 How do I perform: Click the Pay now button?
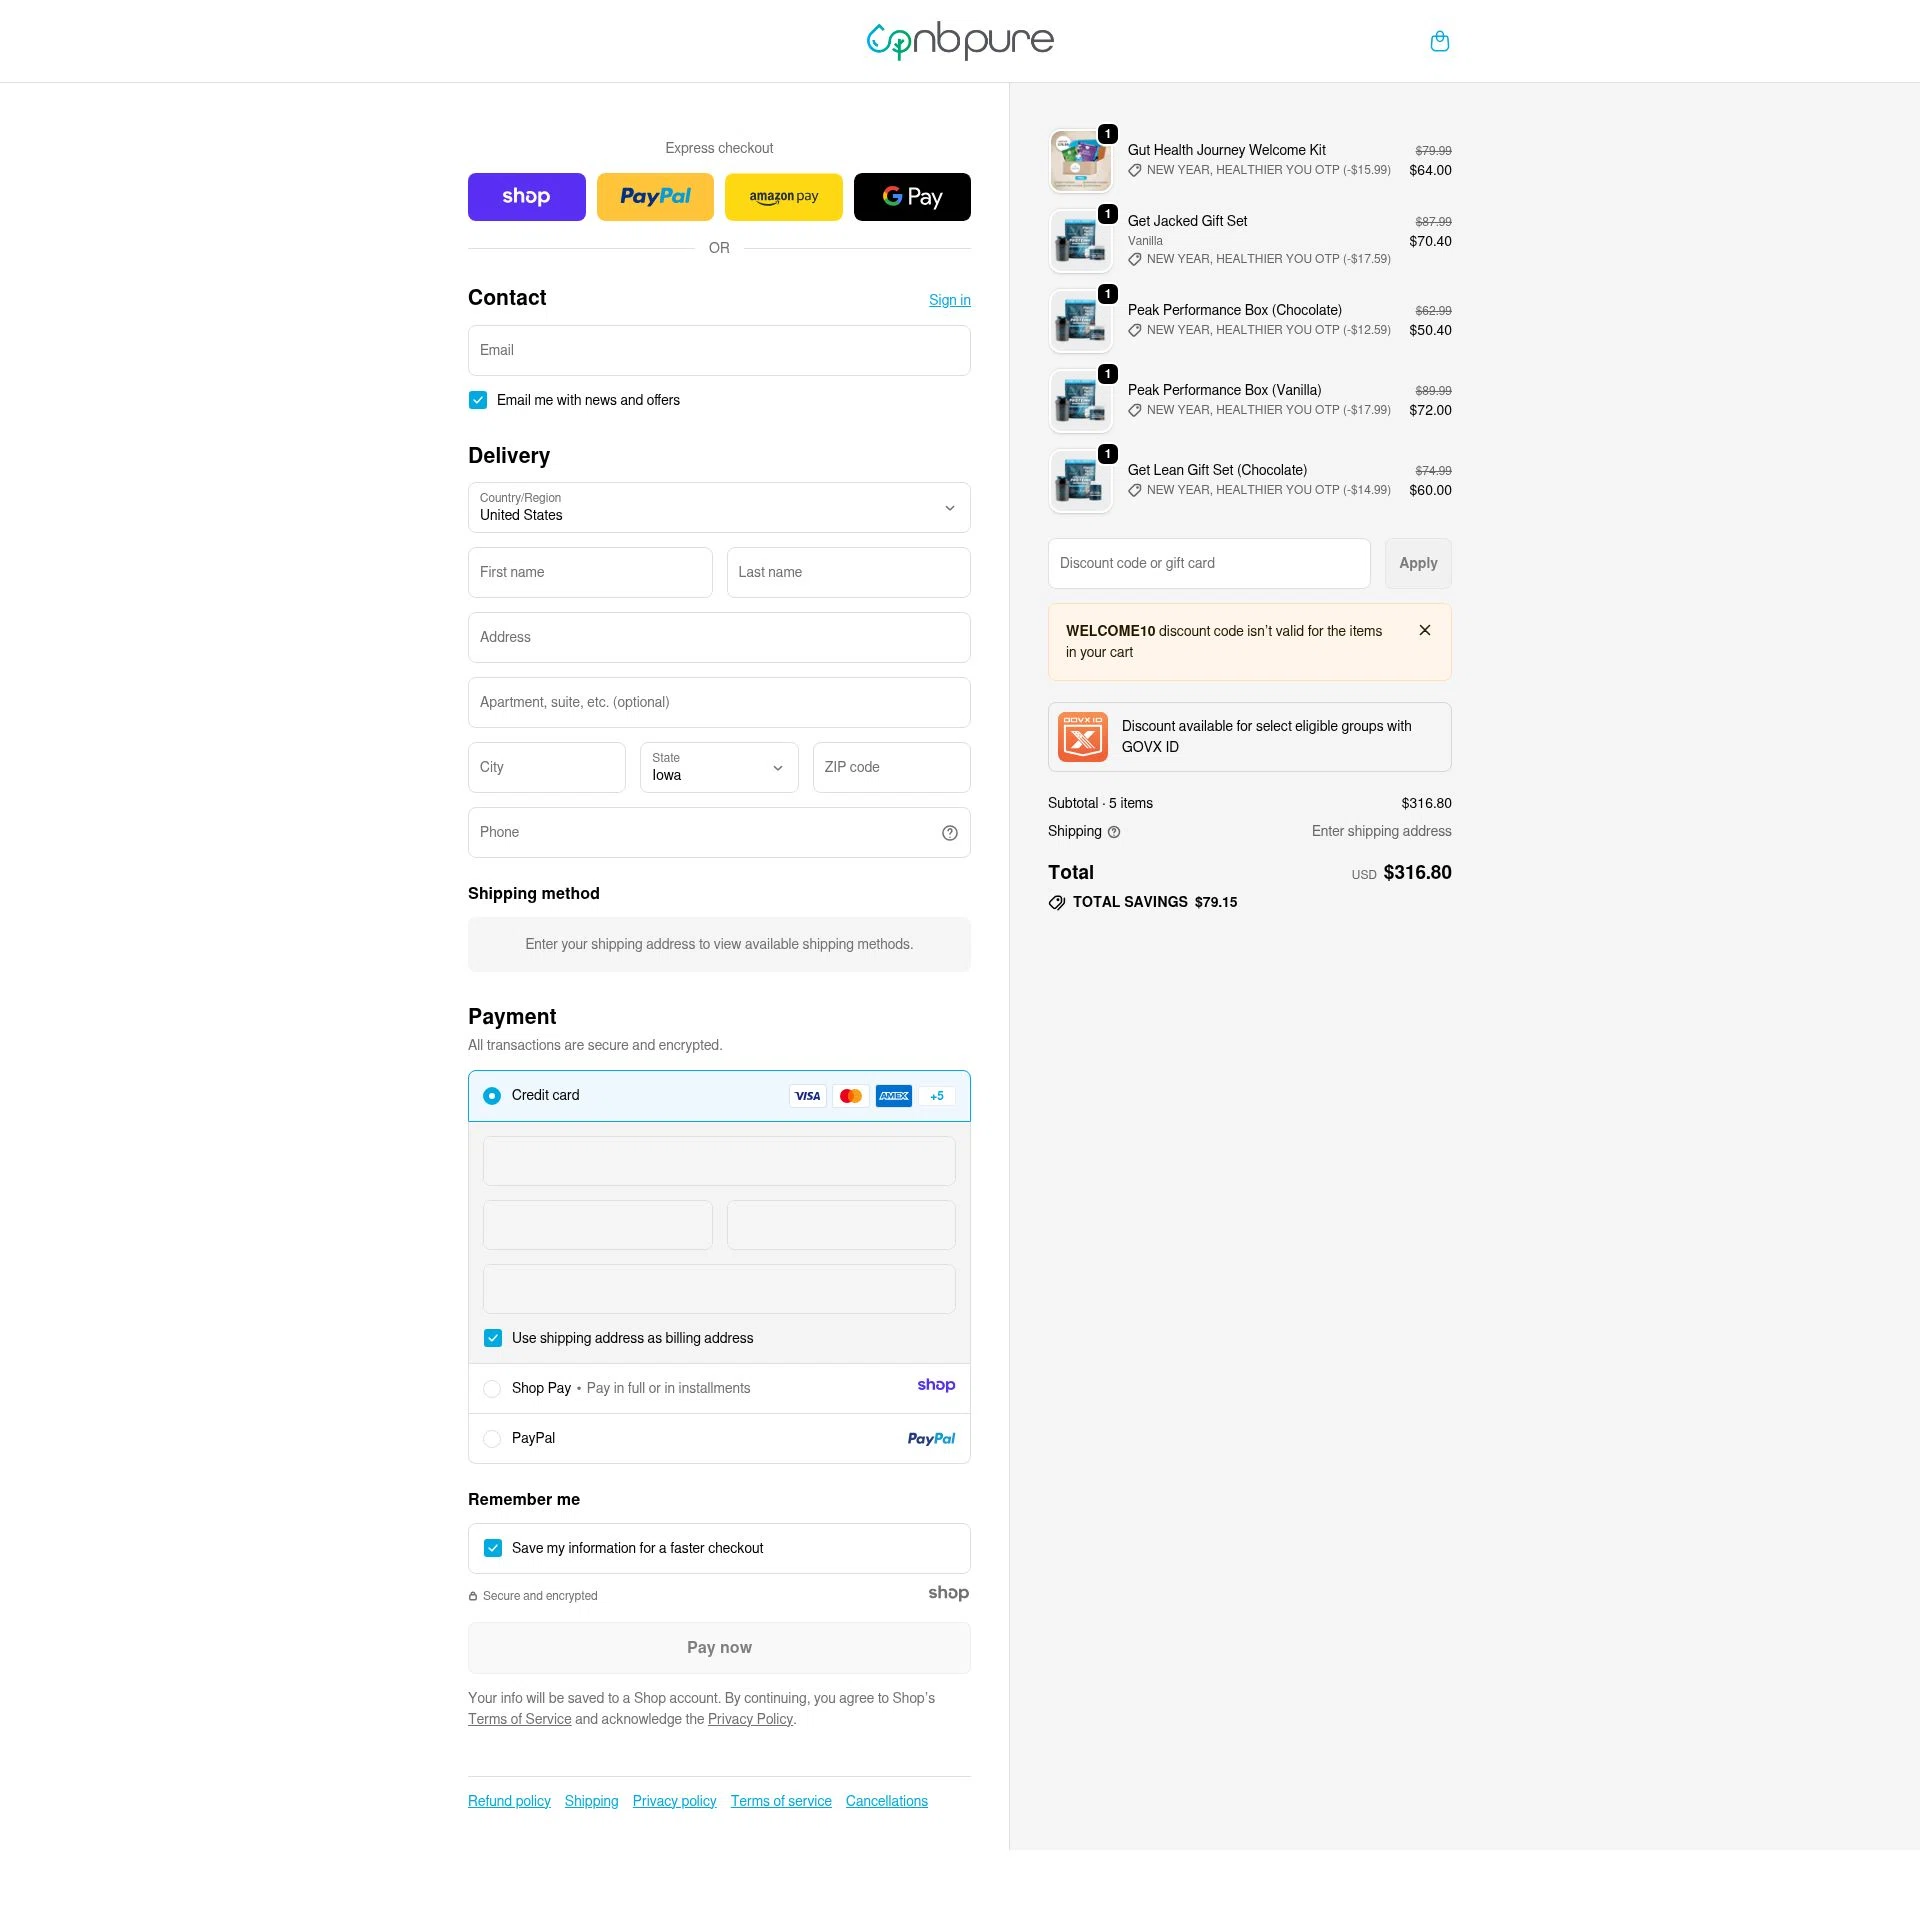click(x=719, y=1647)
